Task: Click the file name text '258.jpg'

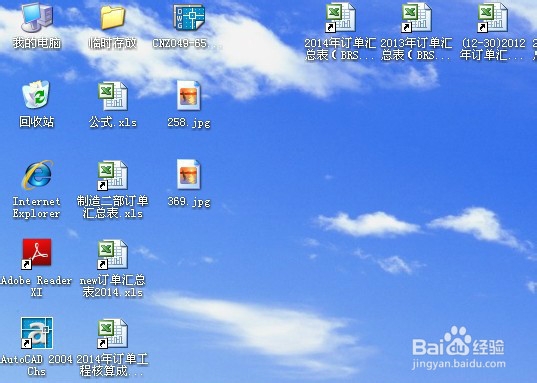Action: (189, 123)
